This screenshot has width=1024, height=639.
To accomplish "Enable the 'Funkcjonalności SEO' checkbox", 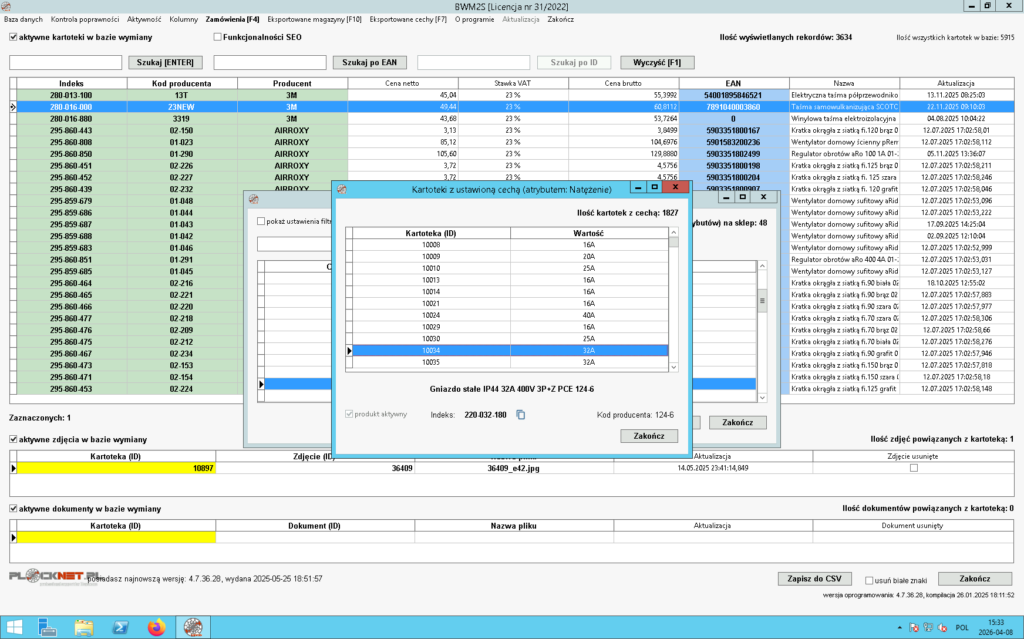I will click(217, 37).
